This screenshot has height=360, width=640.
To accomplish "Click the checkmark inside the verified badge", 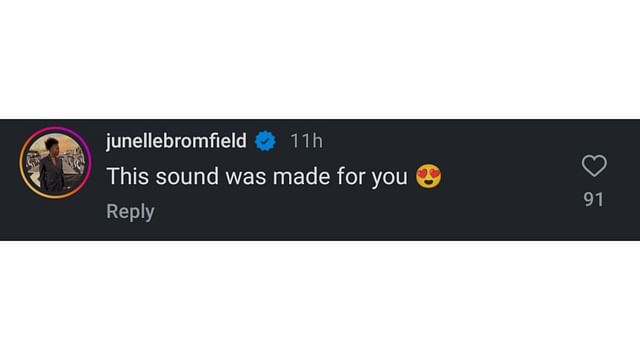I will pyautogui.click(x=265, y=141).
